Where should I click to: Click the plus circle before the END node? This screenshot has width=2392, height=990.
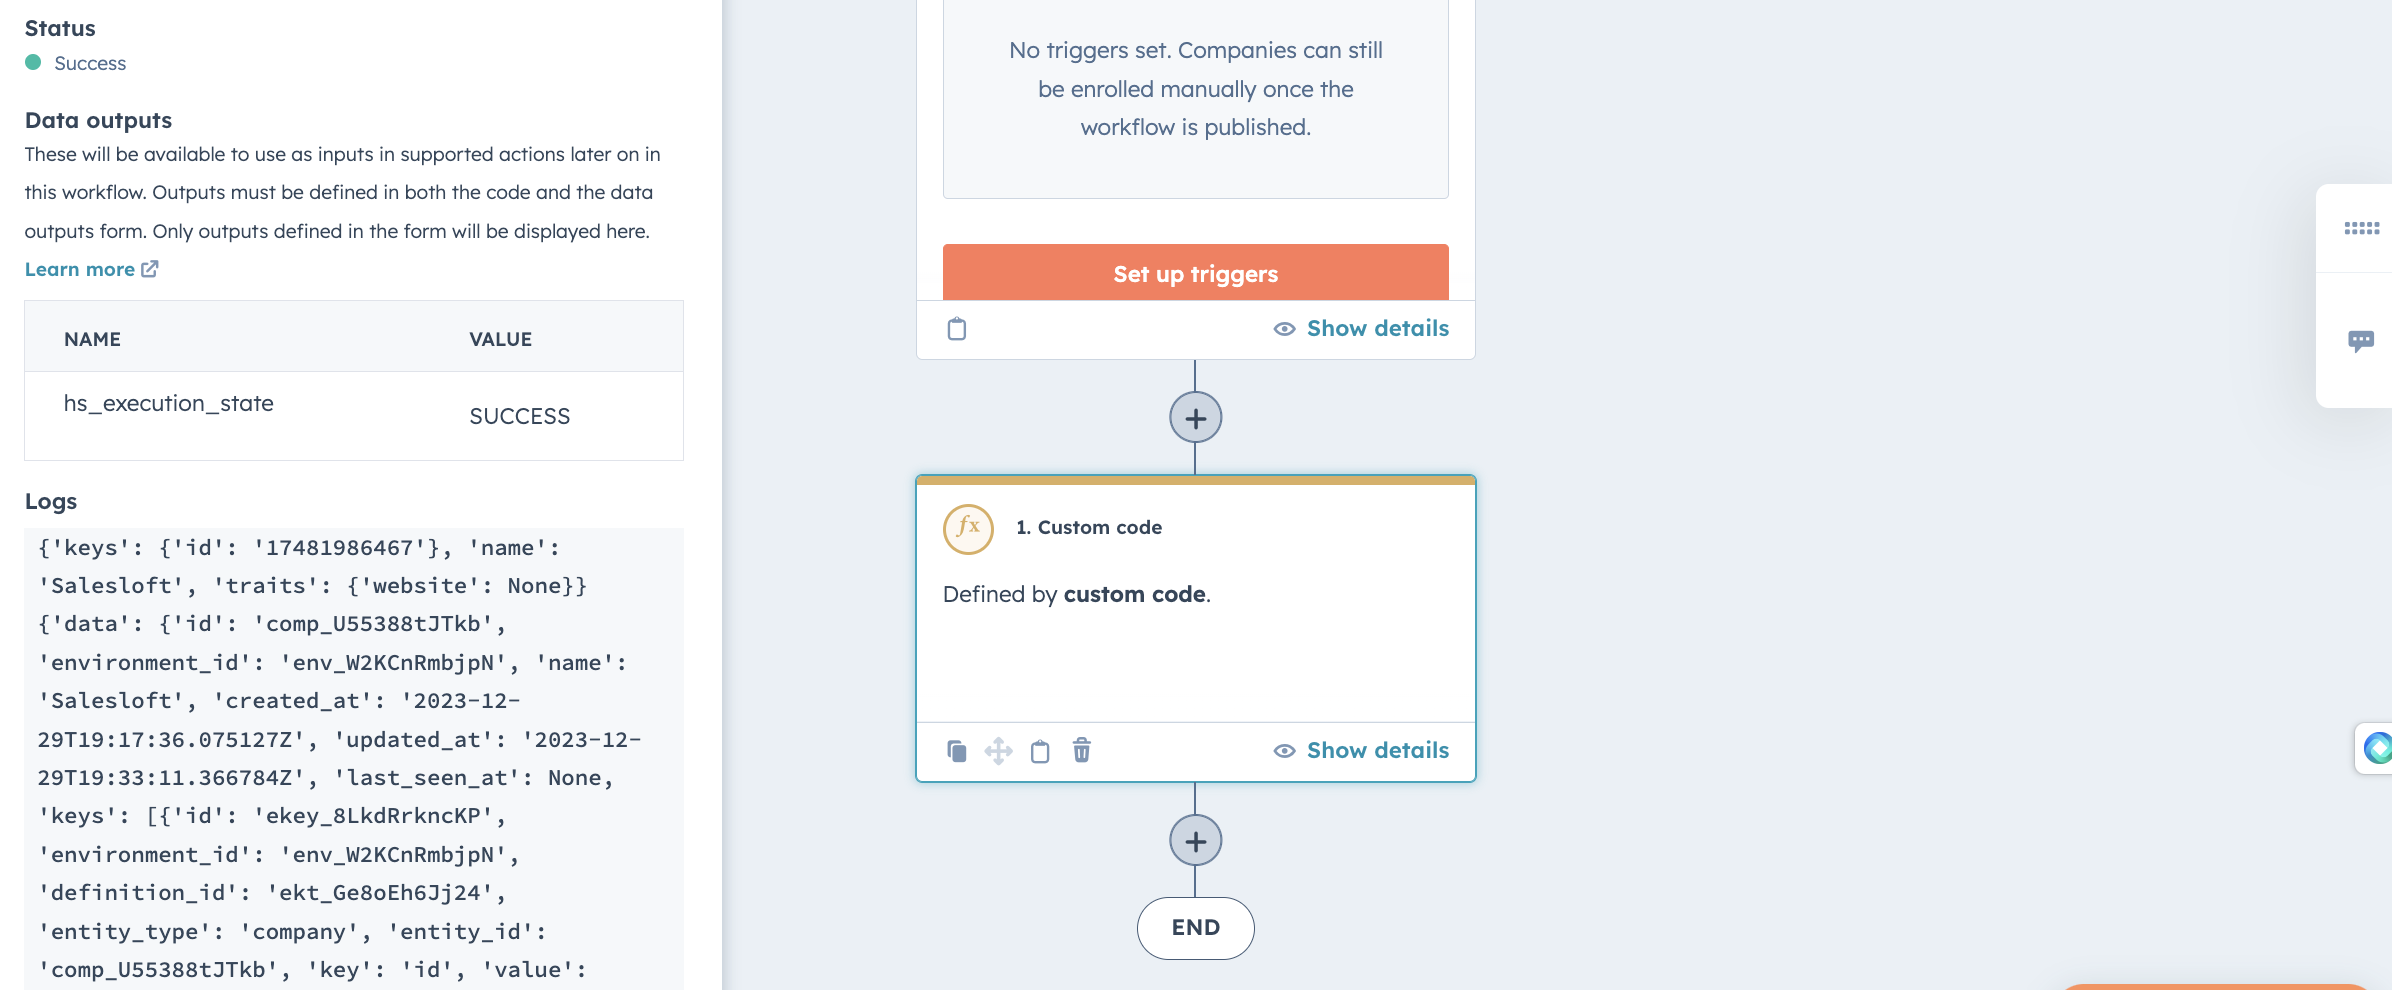click(1195, 841)
